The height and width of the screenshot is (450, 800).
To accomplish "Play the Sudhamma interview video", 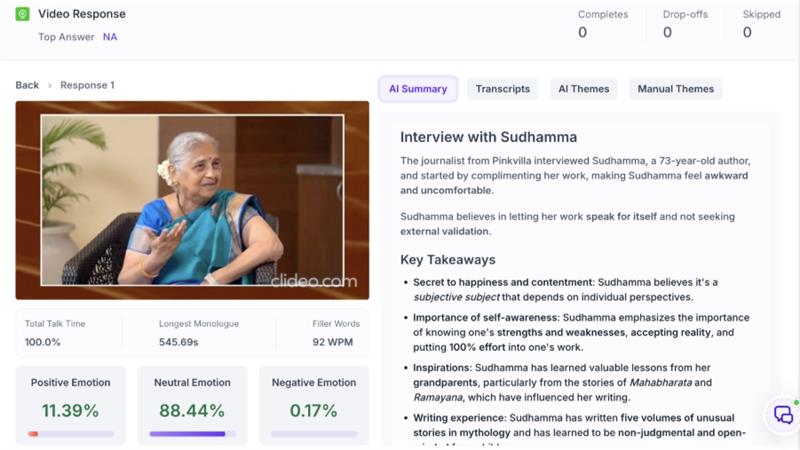I will (x=192, y=200).
